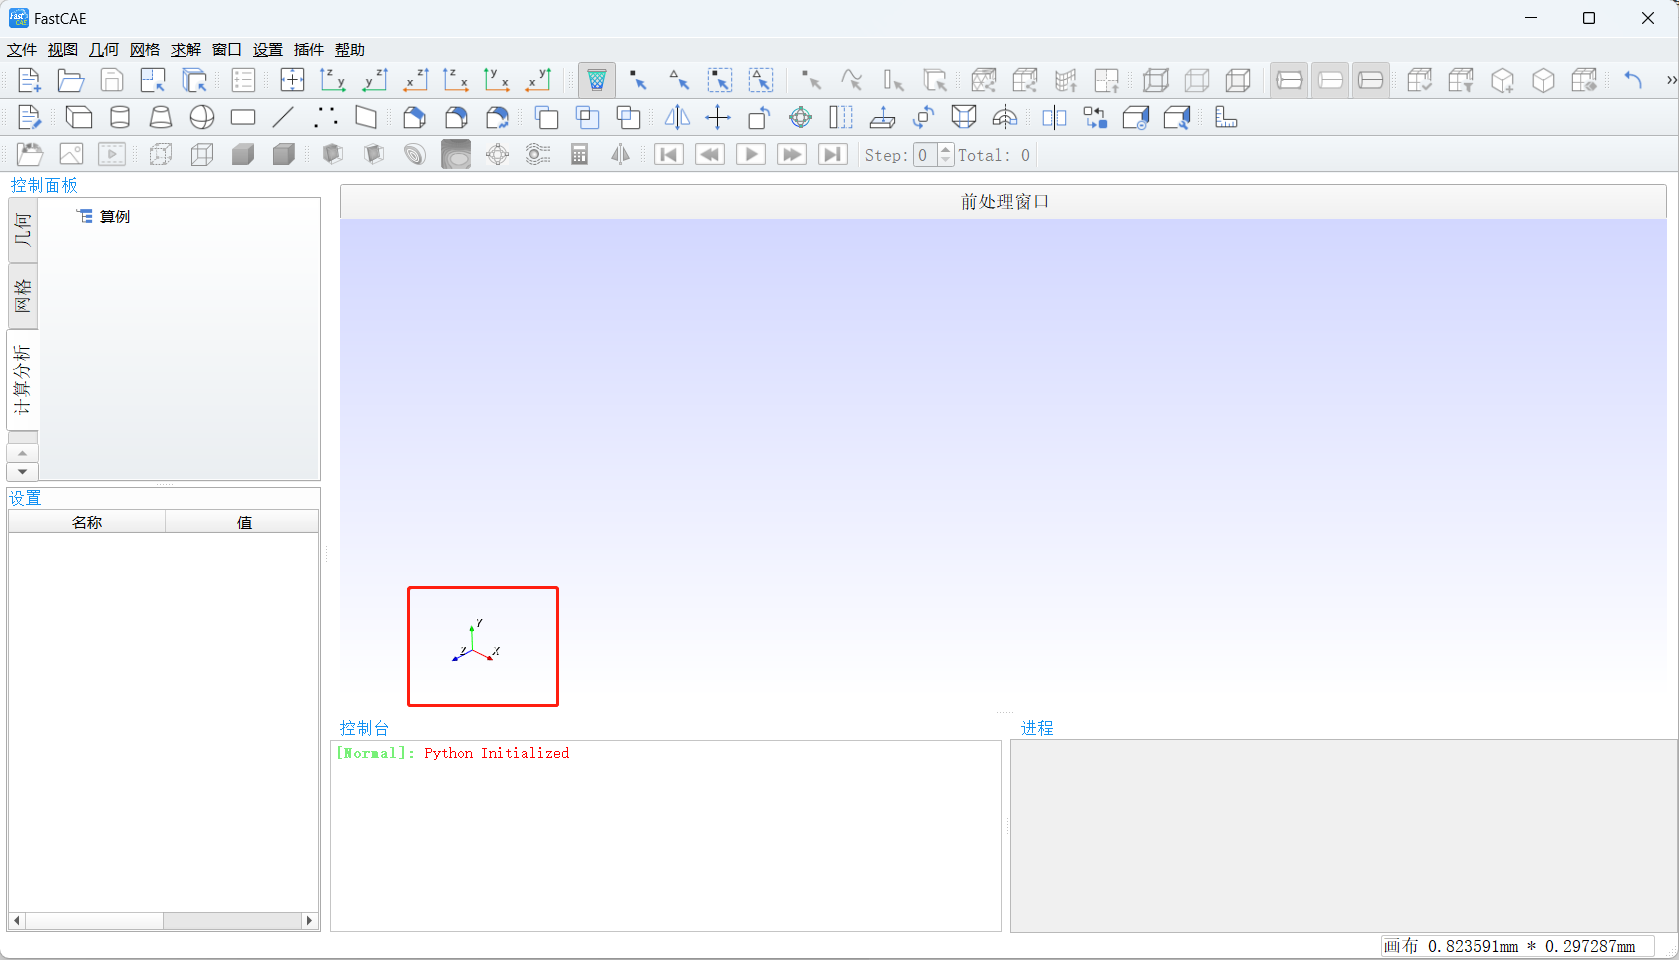
Task: Click the save image picture icon
Action: (71, 155)
